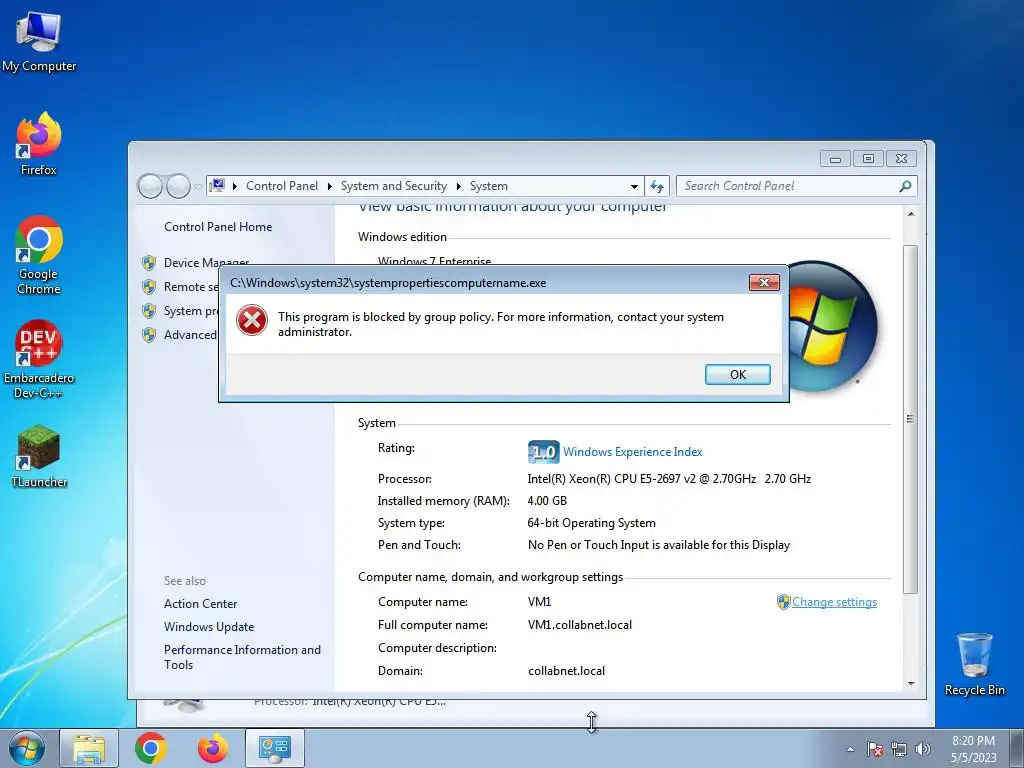Screen dimensions: 1024x768
Task: Show hidden system tray icons
Action: [850, 749]
